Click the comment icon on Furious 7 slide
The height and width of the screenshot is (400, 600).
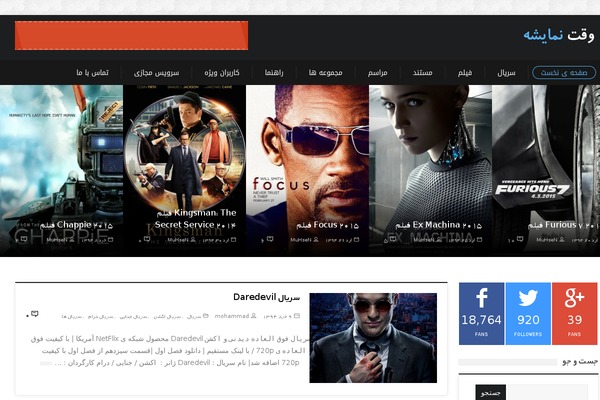[520, 239]
